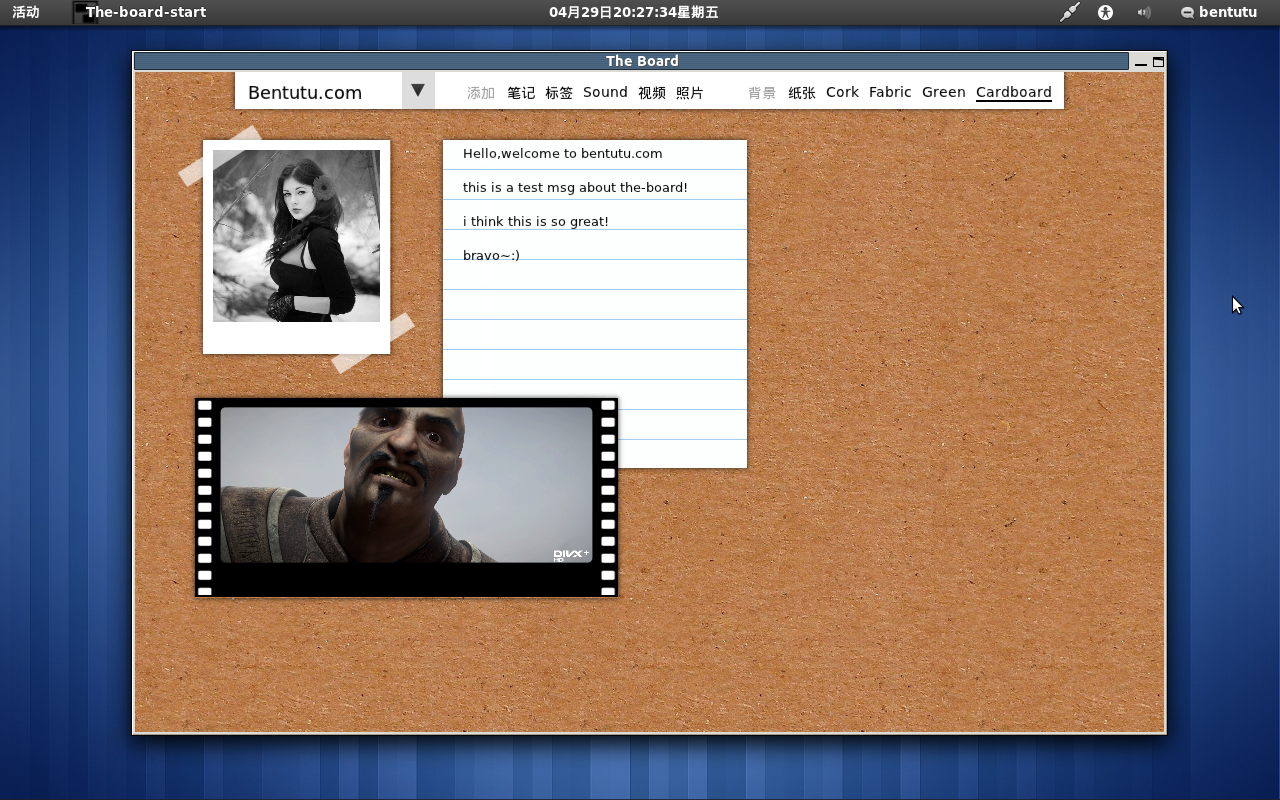Screen dimensions: 1280x800
Task: Add a photo with the 照片 tool
Action: [x=690, y=92]
